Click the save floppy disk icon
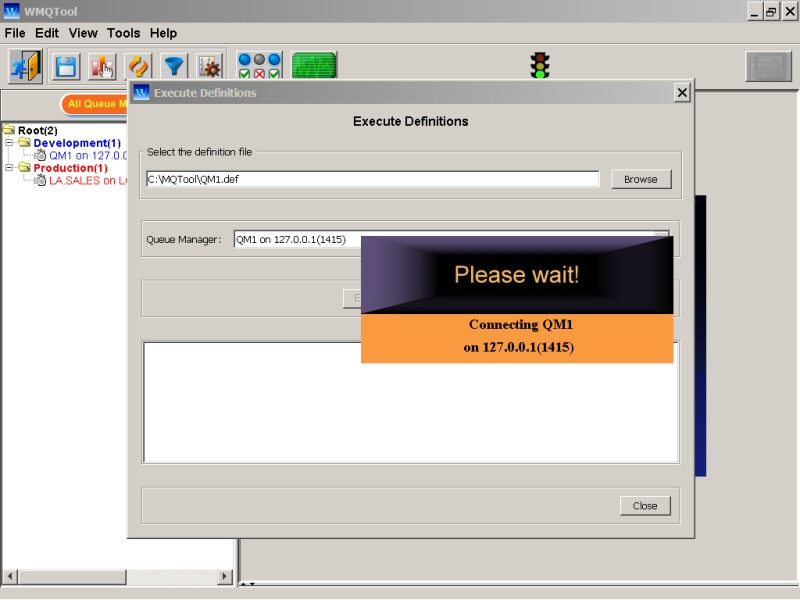Screen dimensions: 800x600 tap(66, 66)
